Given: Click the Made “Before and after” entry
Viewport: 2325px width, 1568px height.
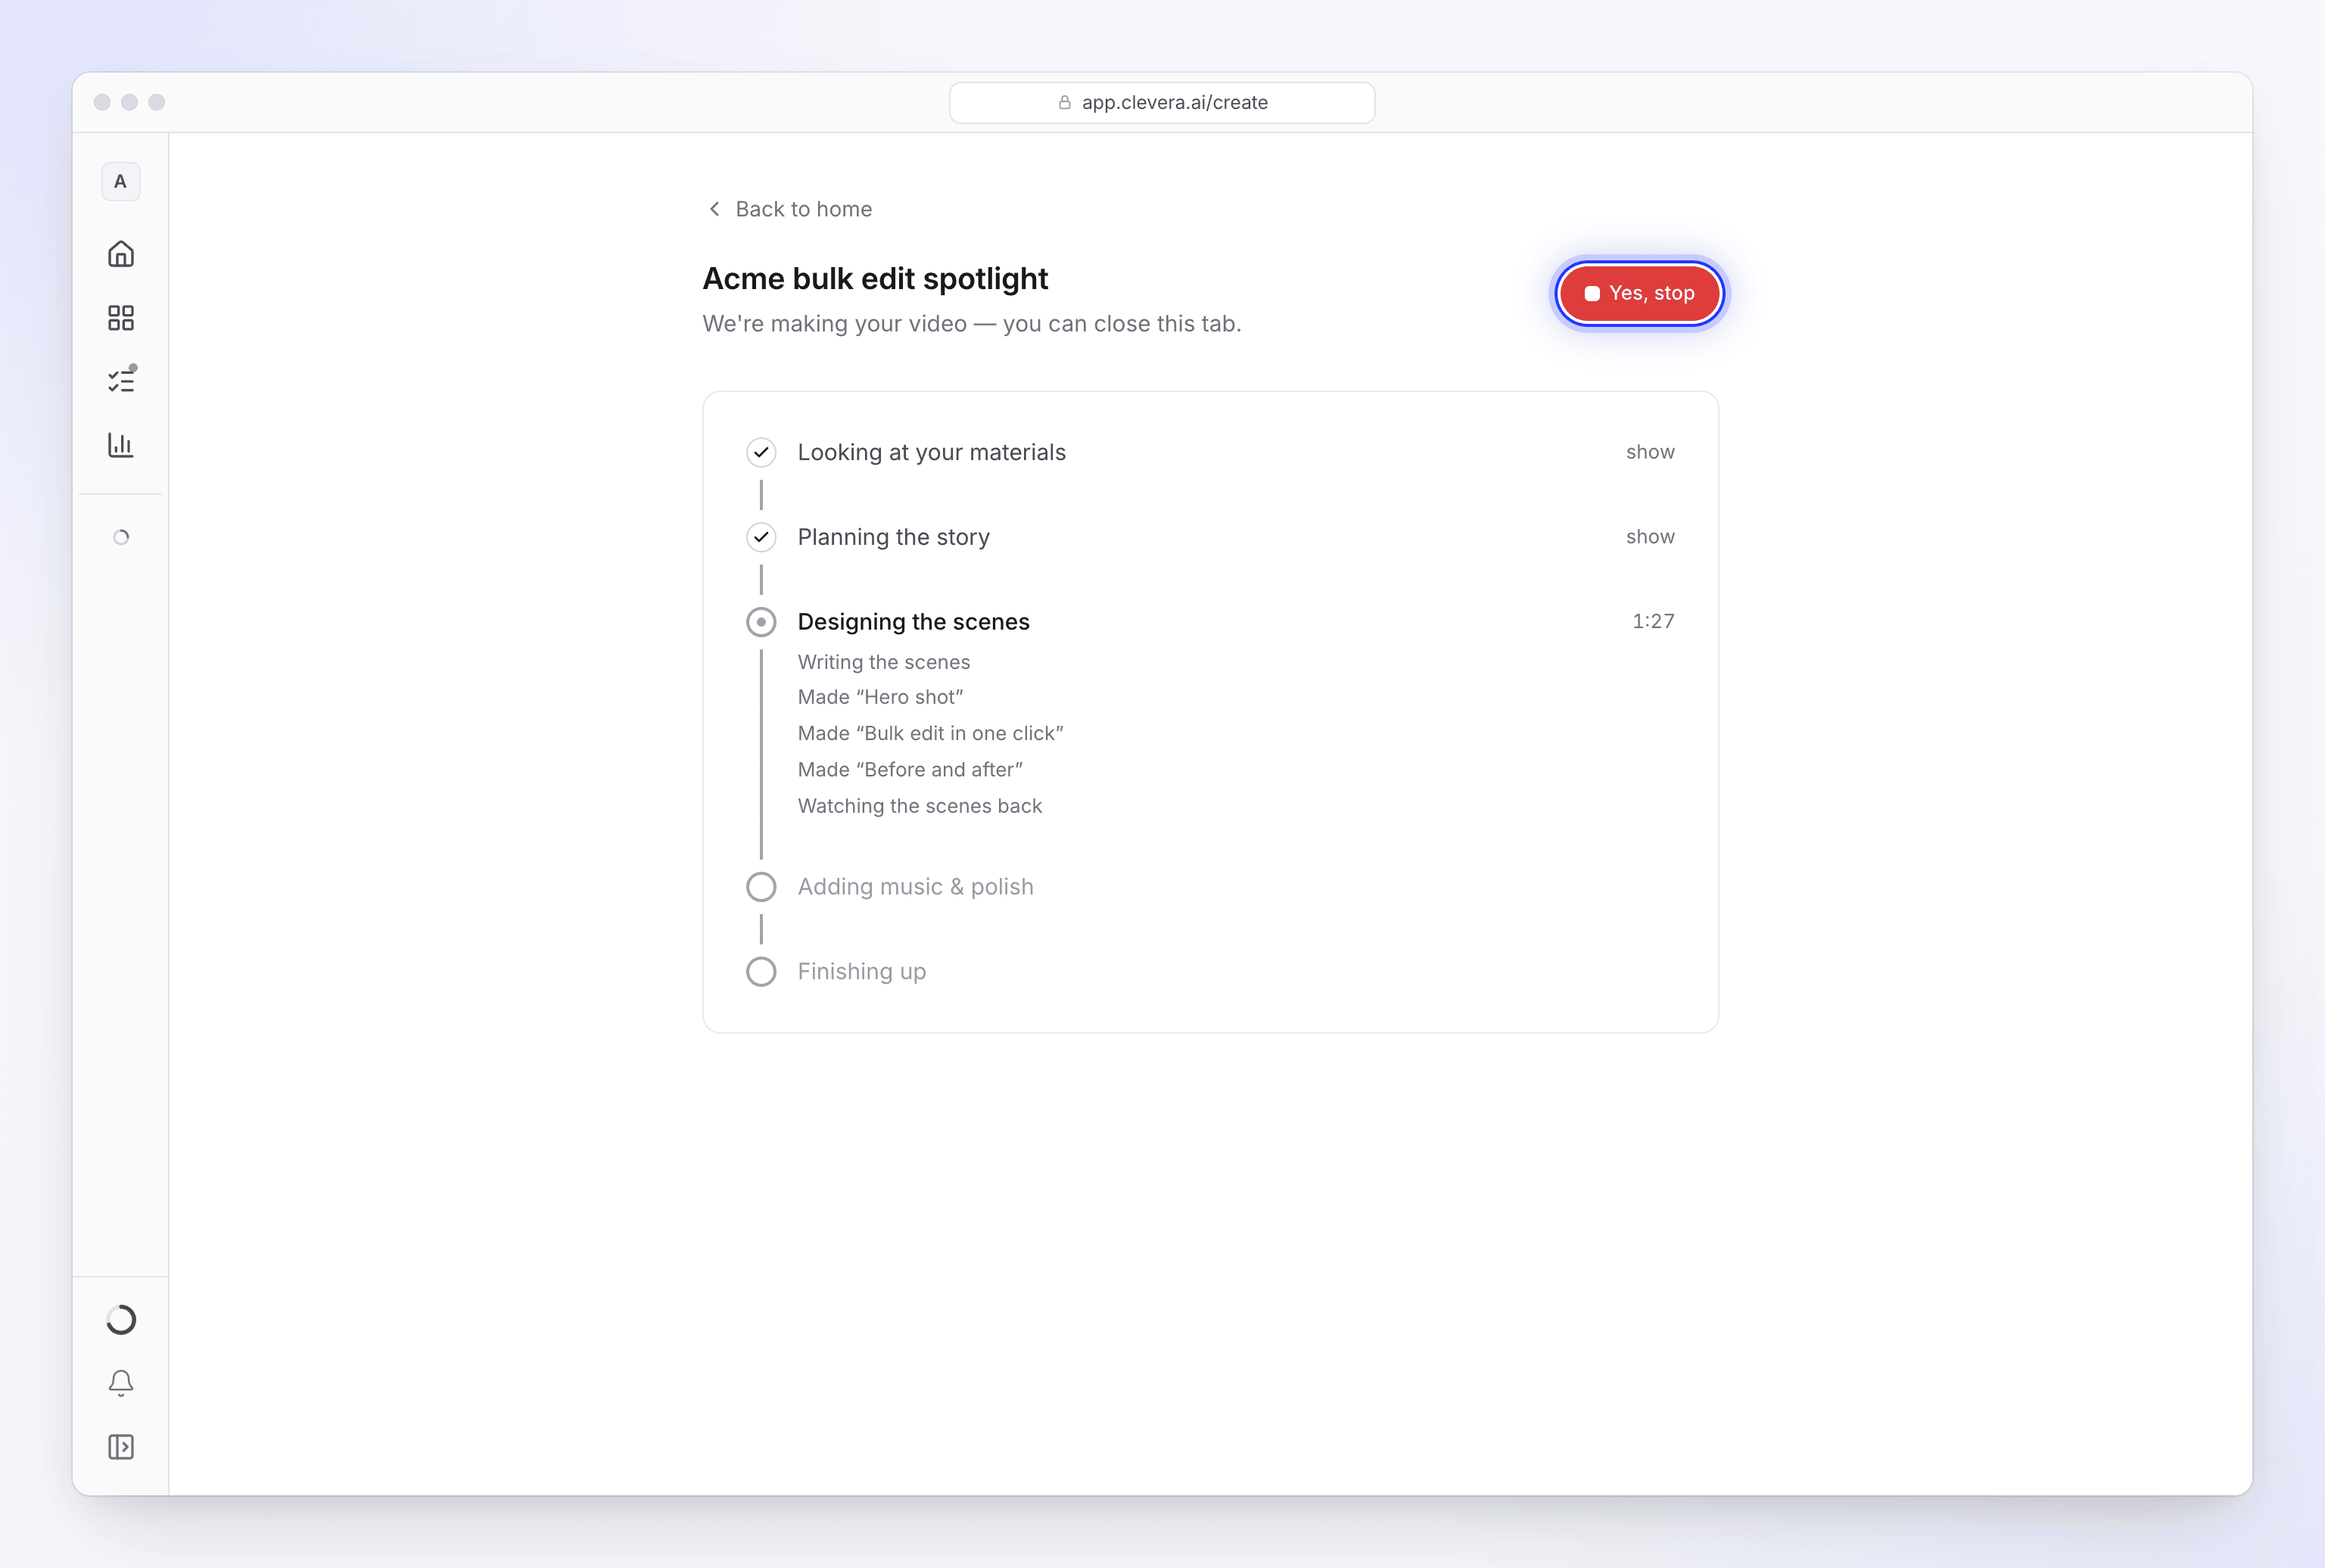Looking at the screenshot, I should 910,769.
